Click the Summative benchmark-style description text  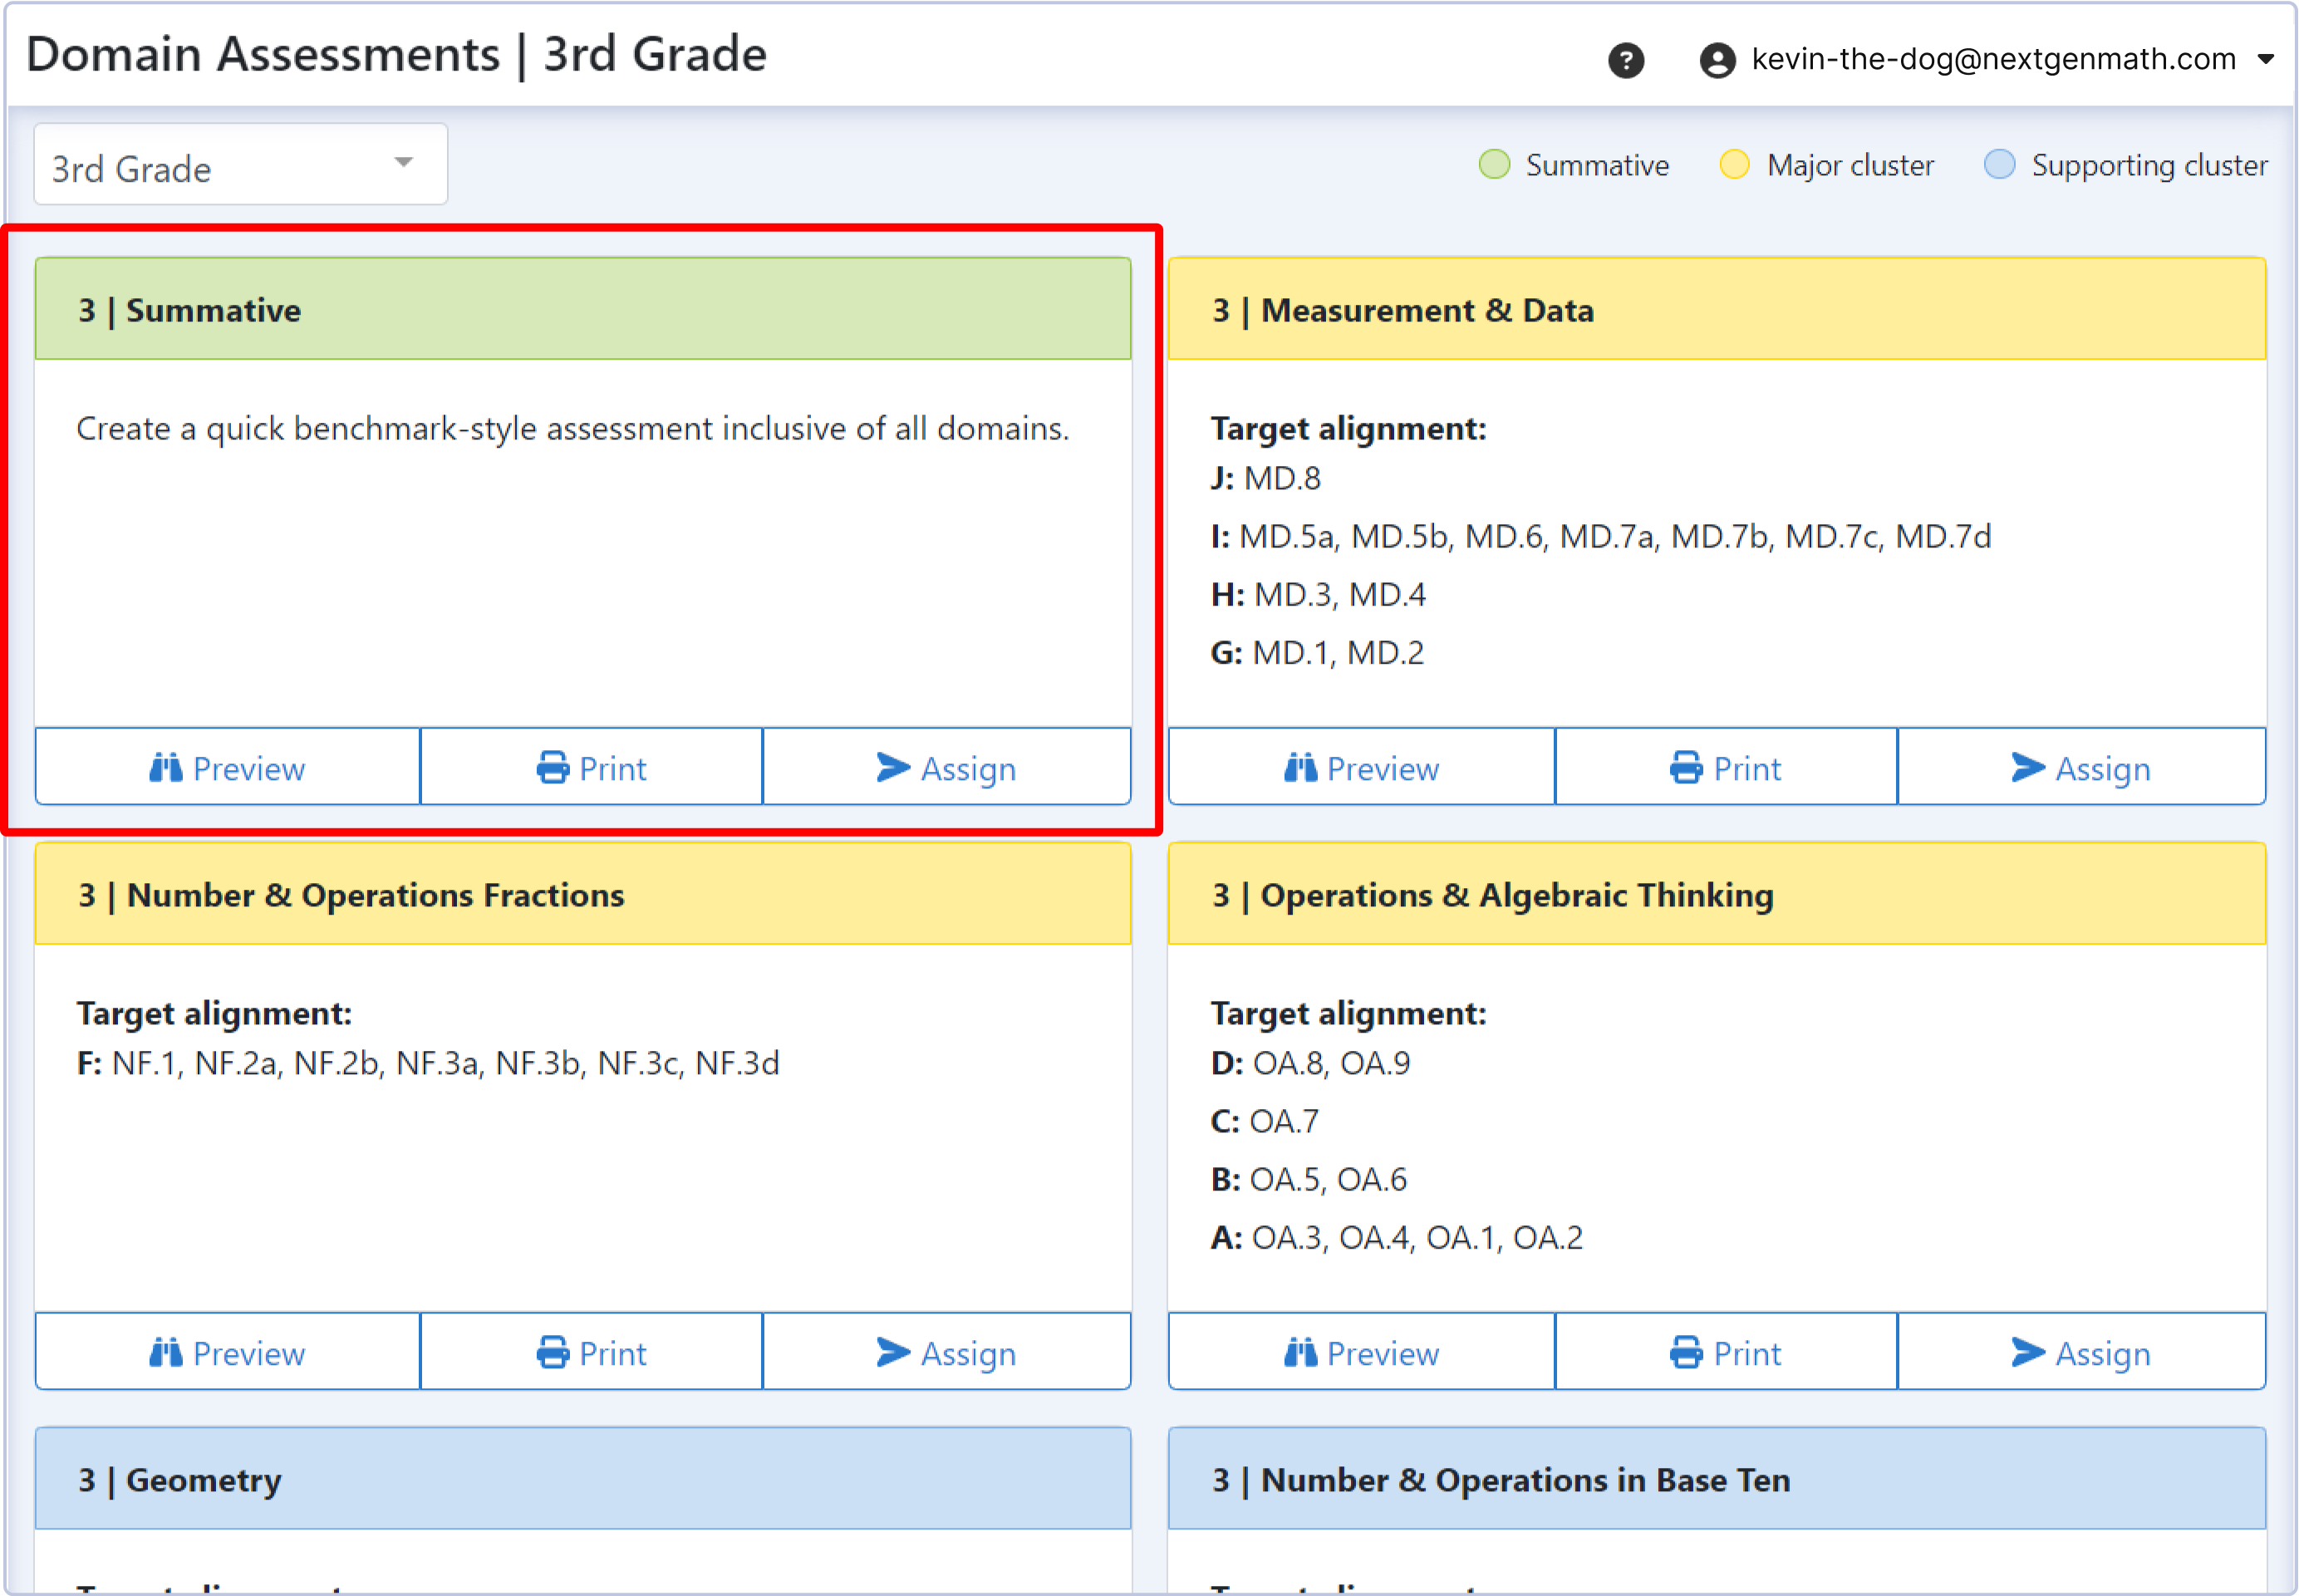tap(572, 429)
